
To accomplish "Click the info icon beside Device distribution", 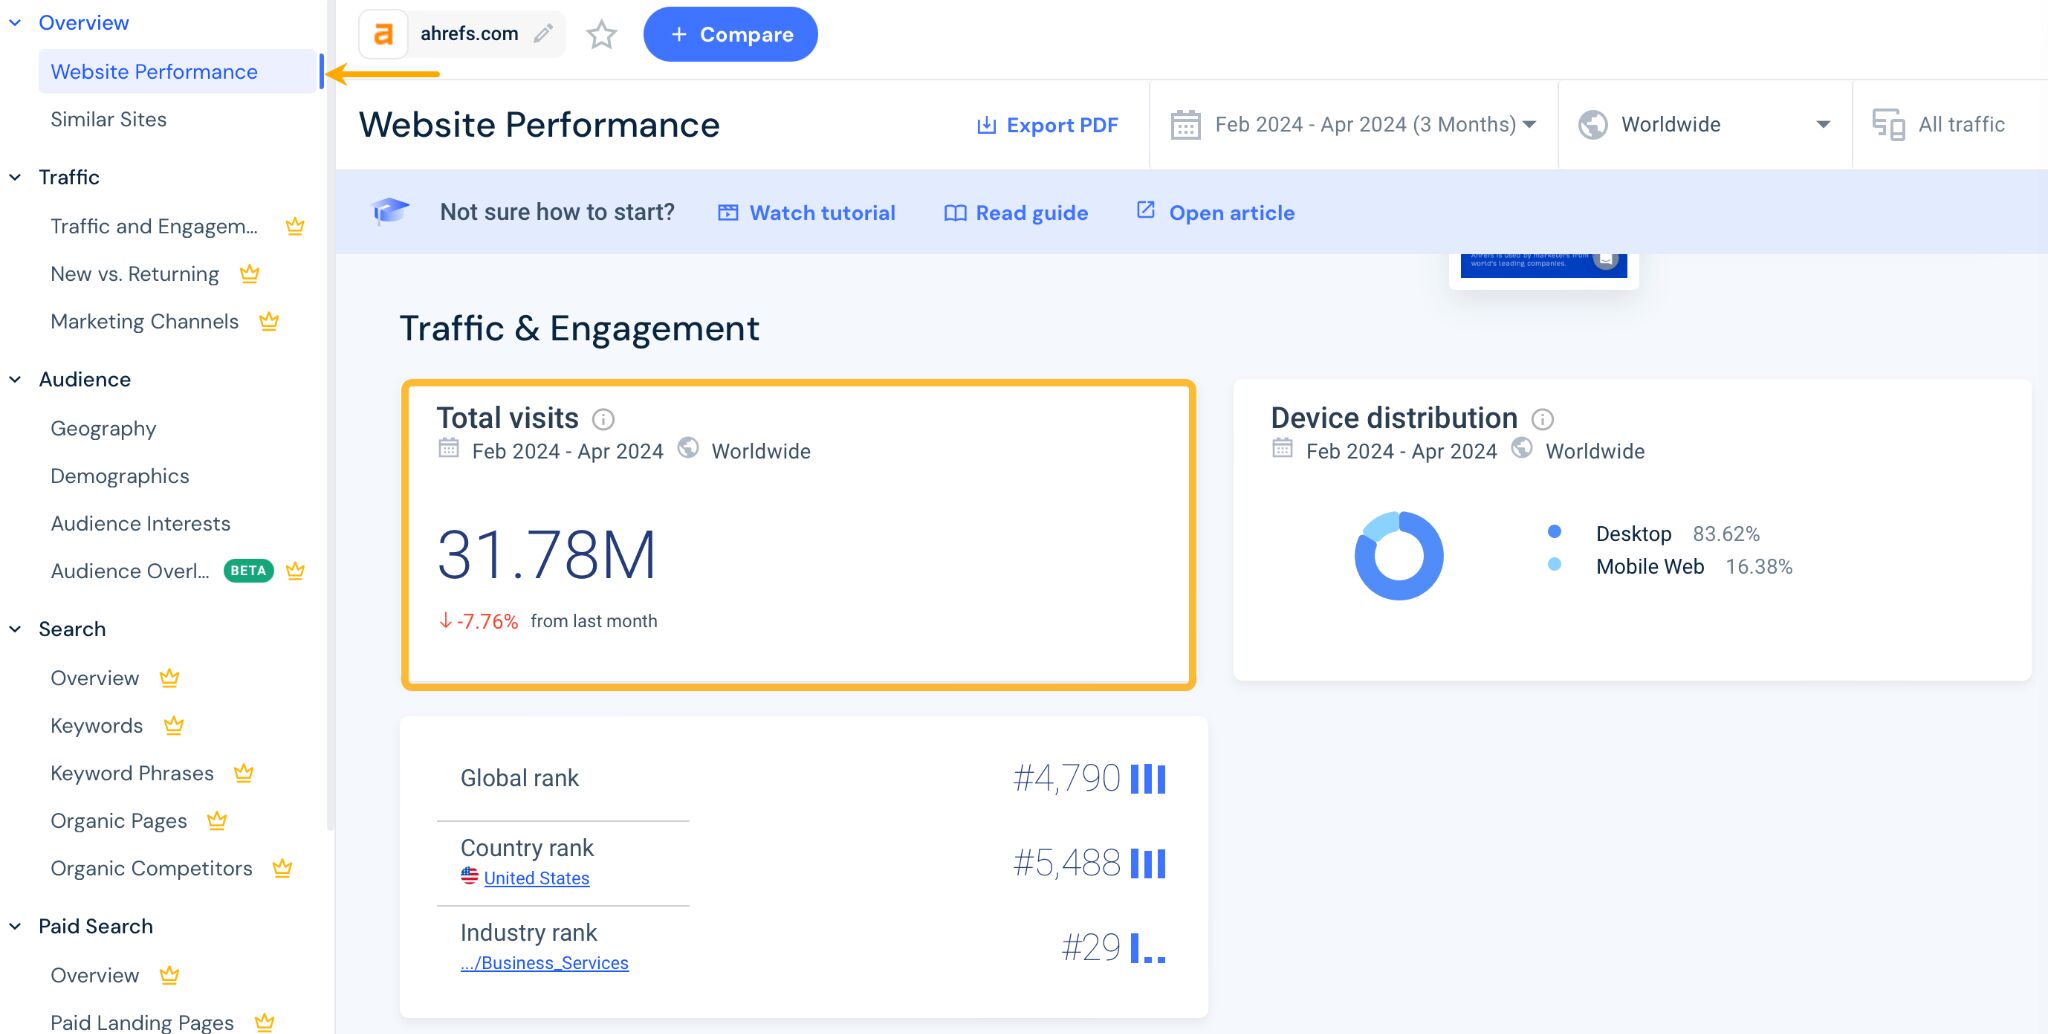I will coord(1541,419).
